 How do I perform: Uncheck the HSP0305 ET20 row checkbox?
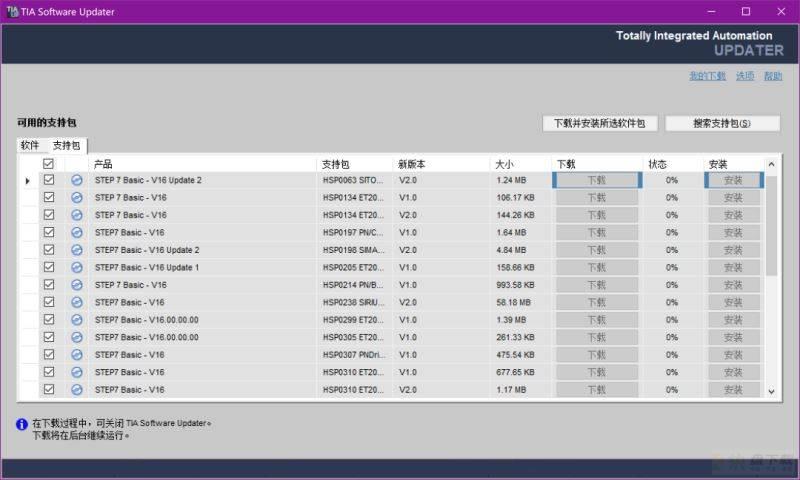point(49,337)
